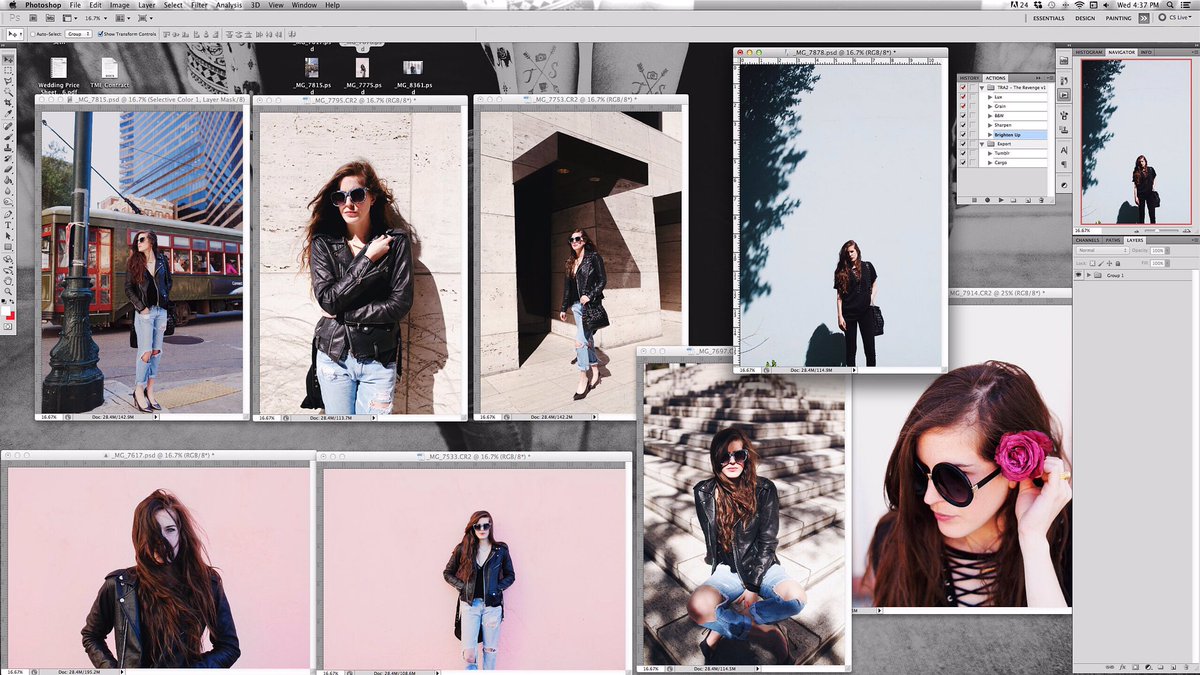Image resolution: width=1200 pixels, height=675 pixels.
Task: Select the Hand tool
Action: pos(8,281)
